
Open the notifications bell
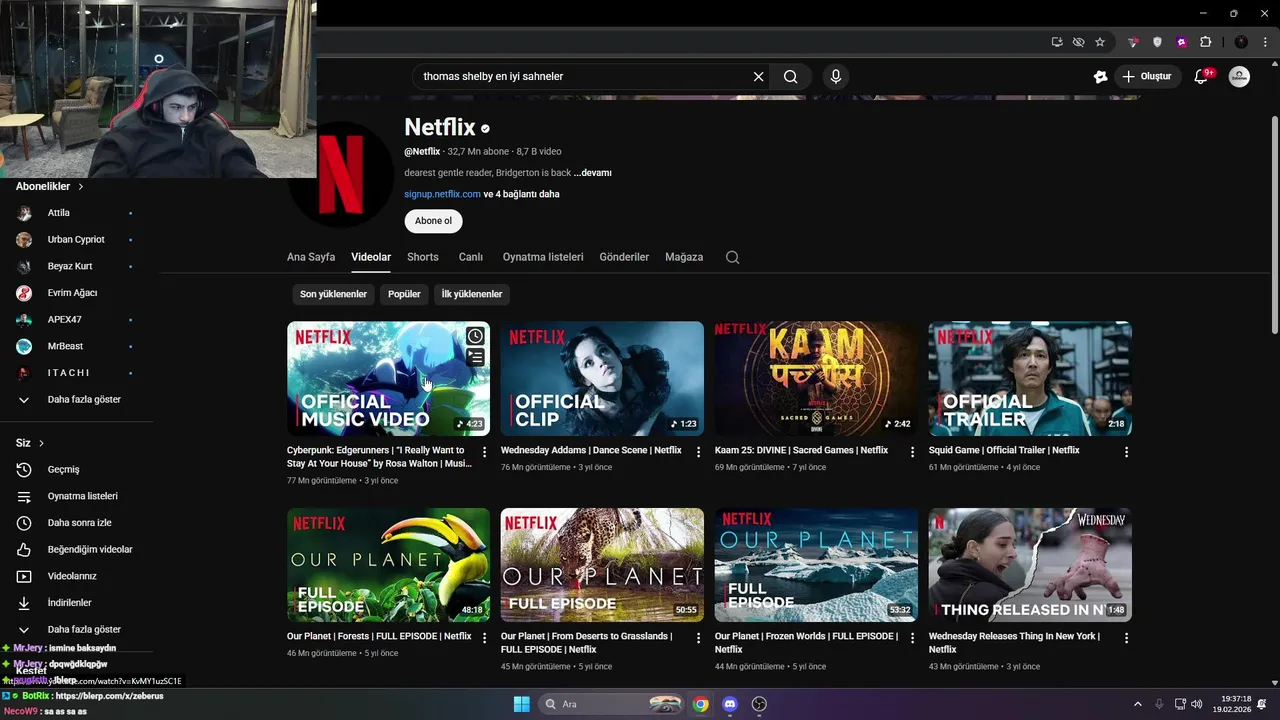[1202, 76]
